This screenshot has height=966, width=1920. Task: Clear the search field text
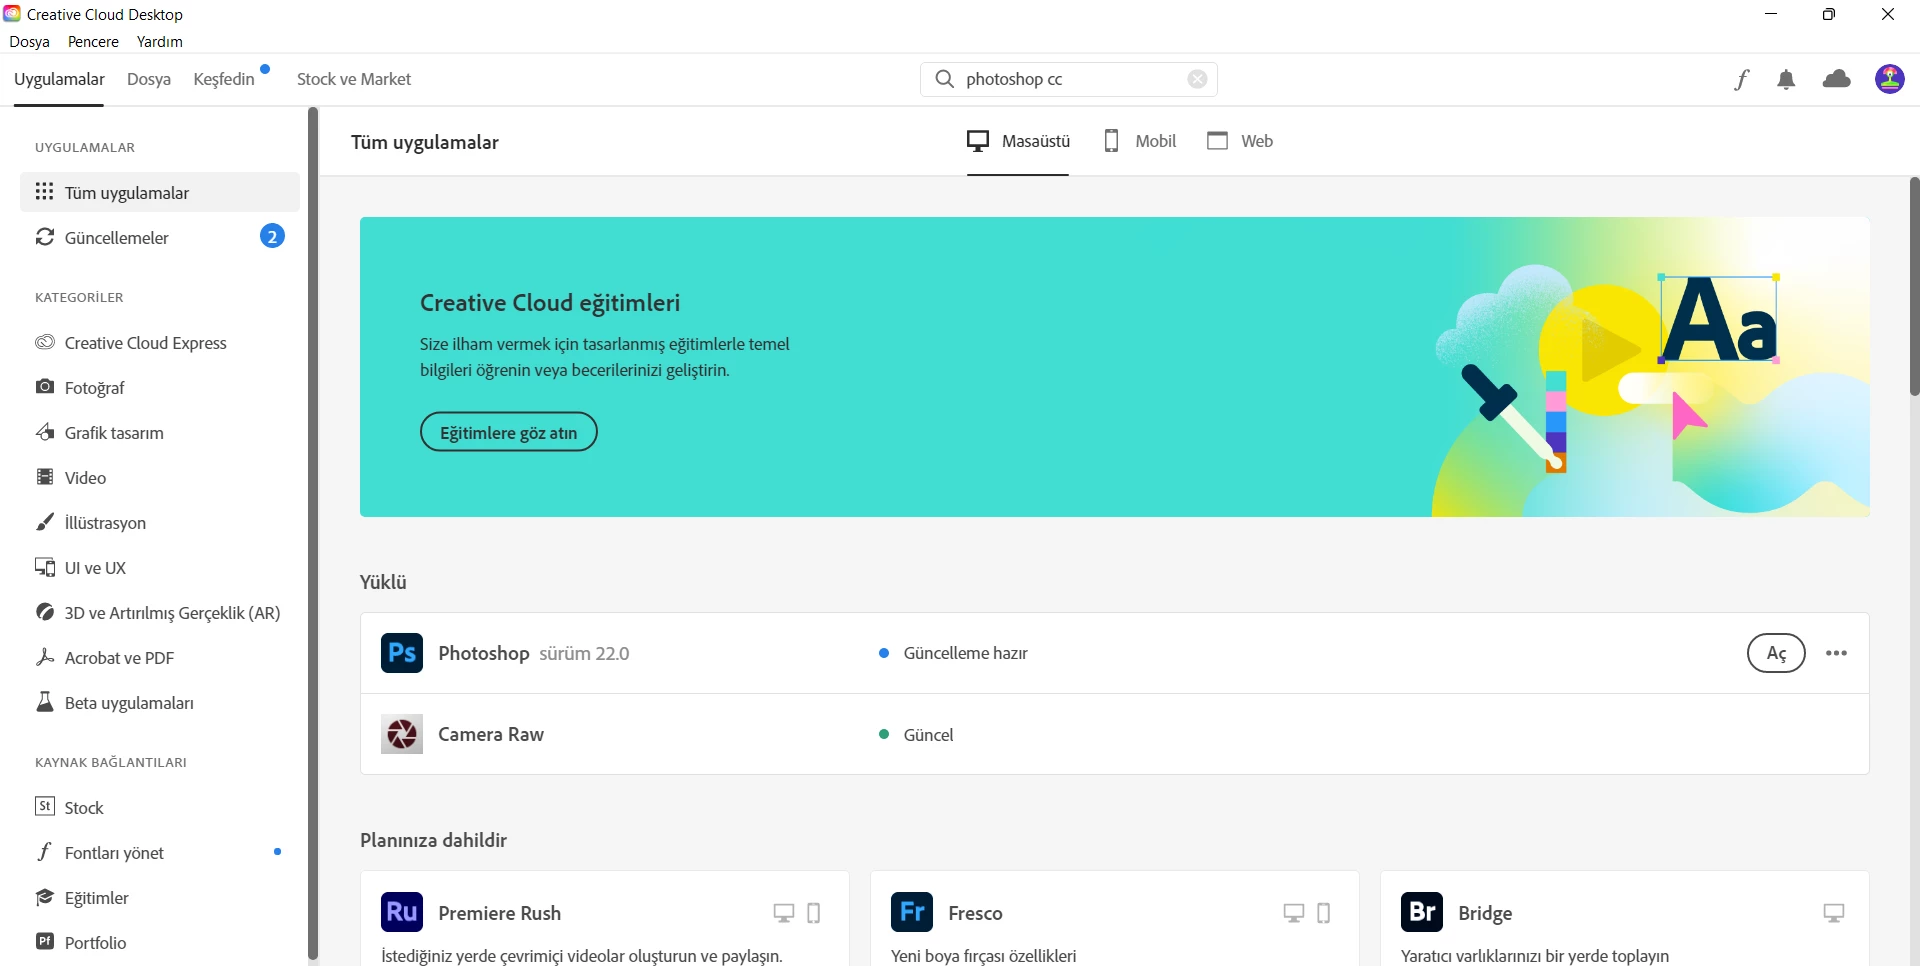point(1197,79)
